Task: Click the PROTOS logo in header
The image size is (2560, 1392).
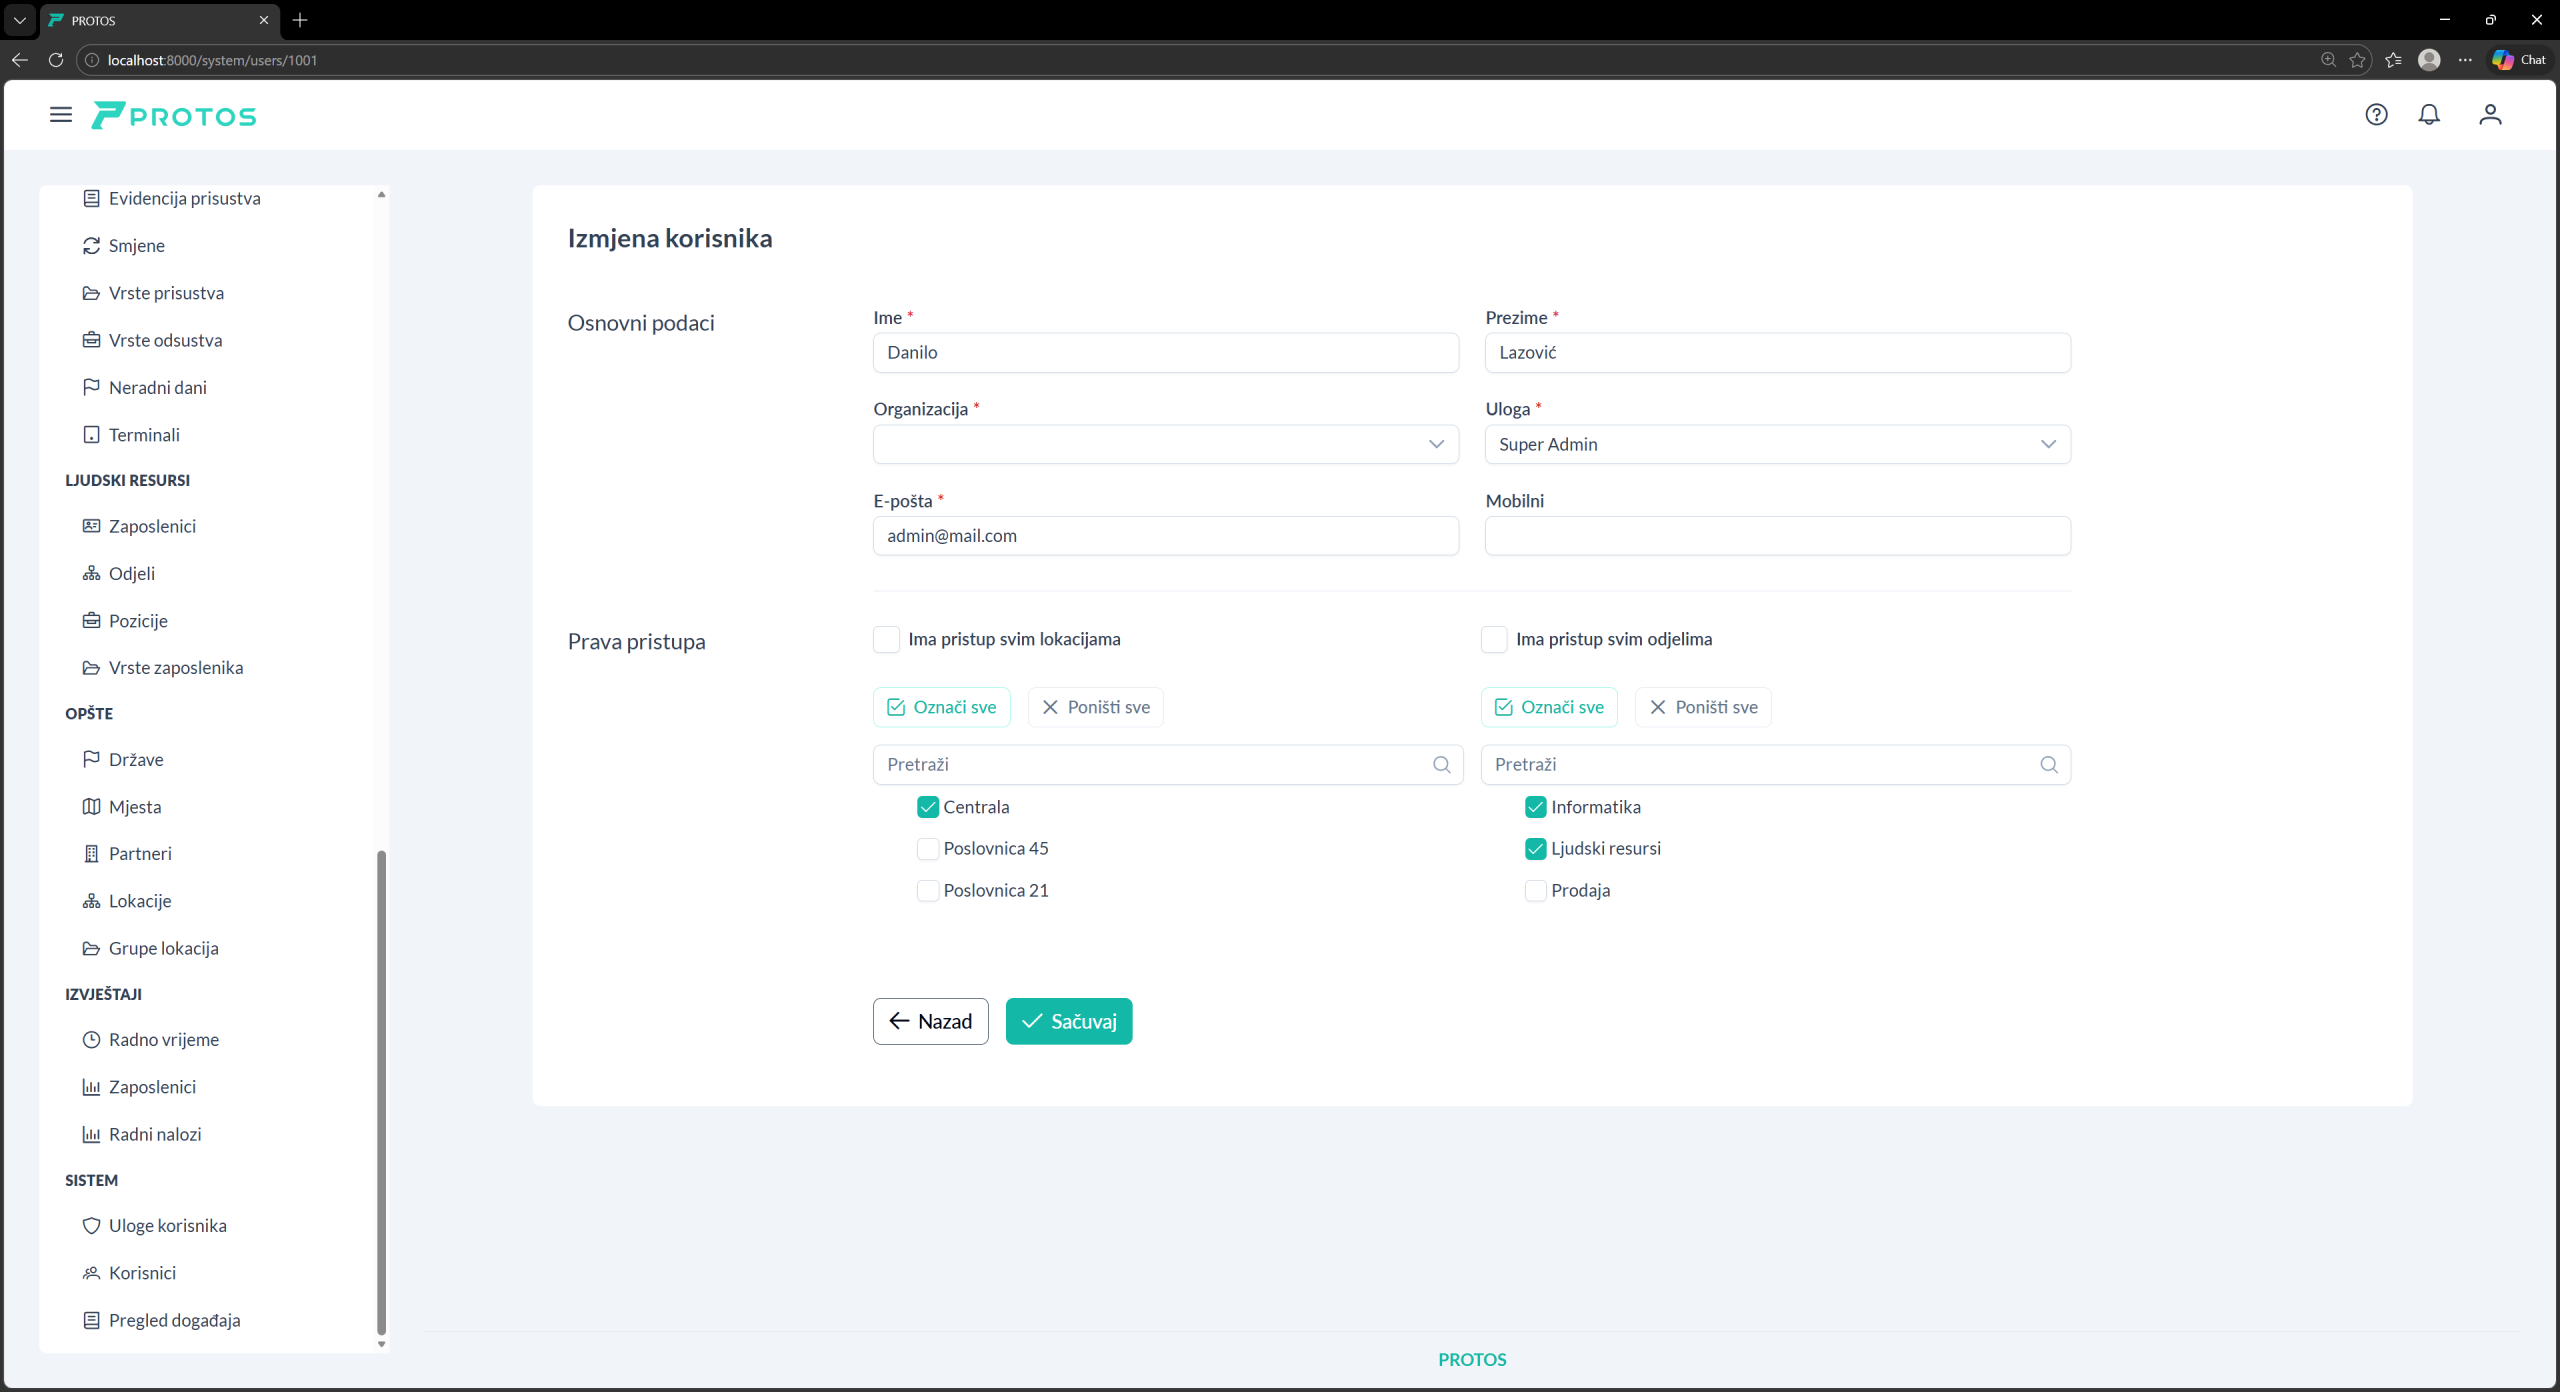Action: (174, 116)
